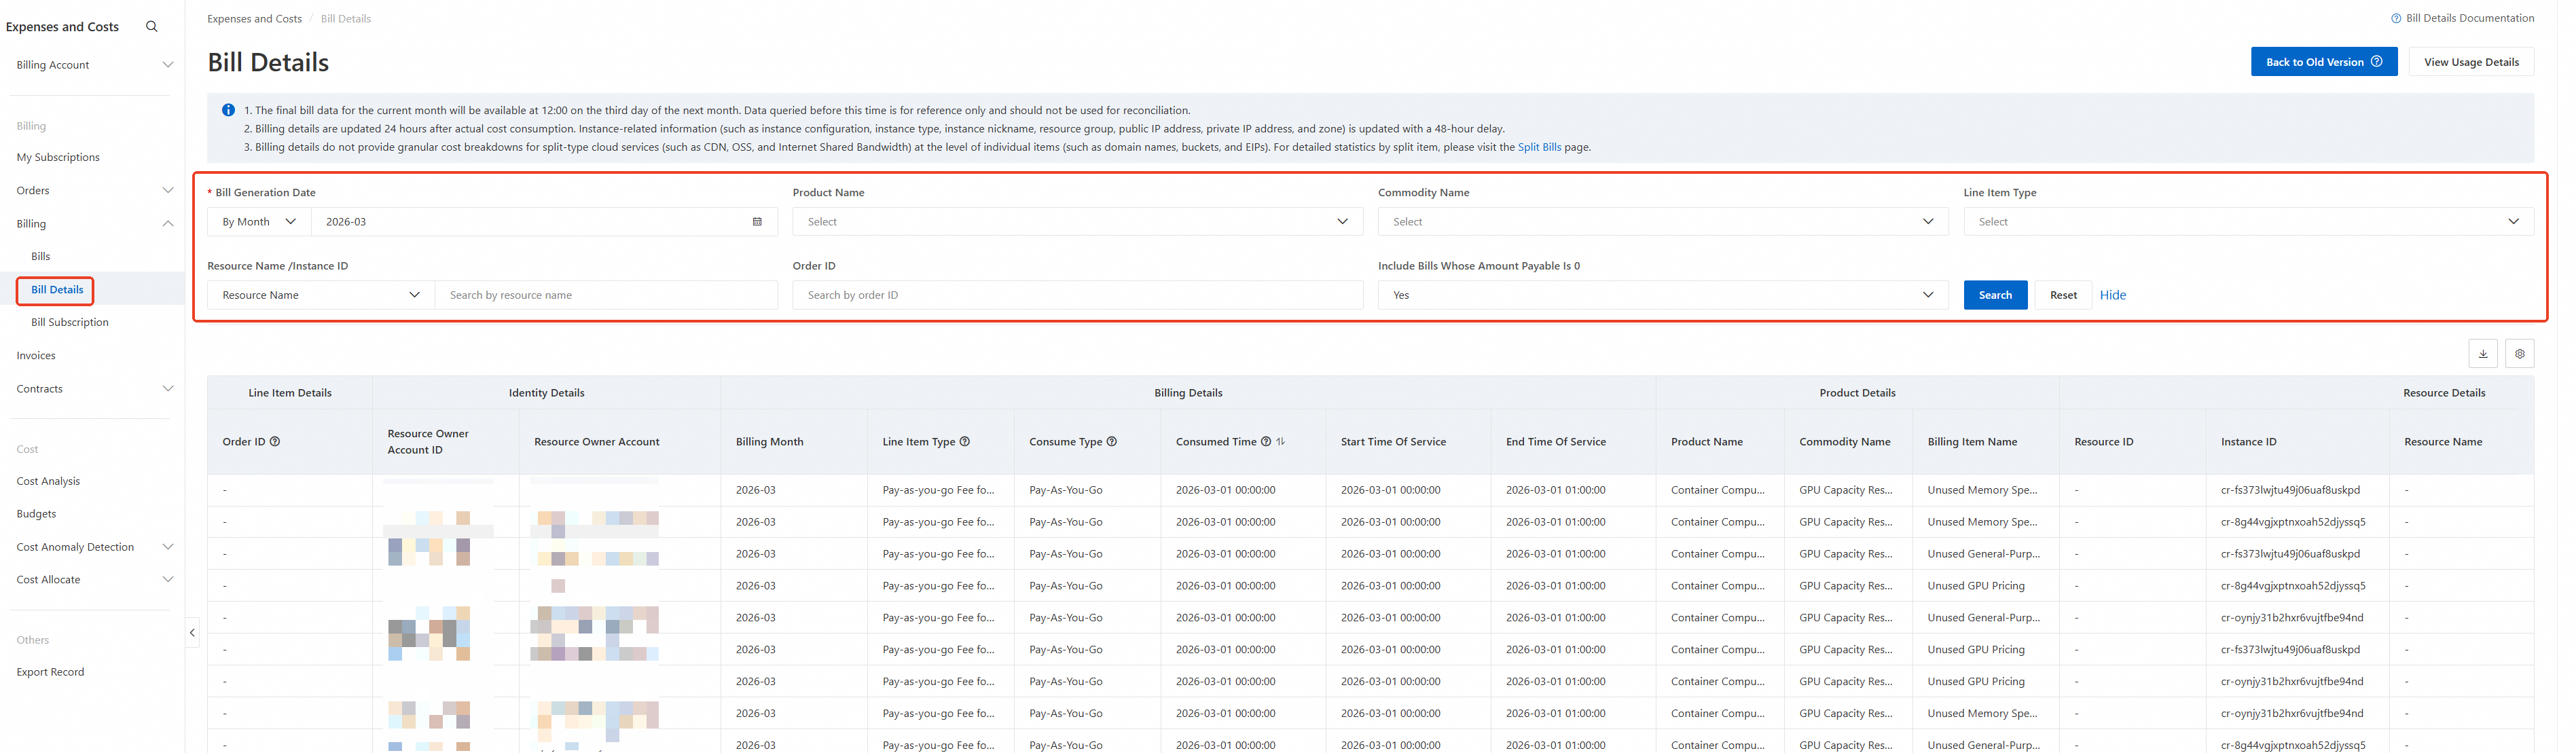Open Bill Subscription menu item
2576x753 pixels.
70,322
